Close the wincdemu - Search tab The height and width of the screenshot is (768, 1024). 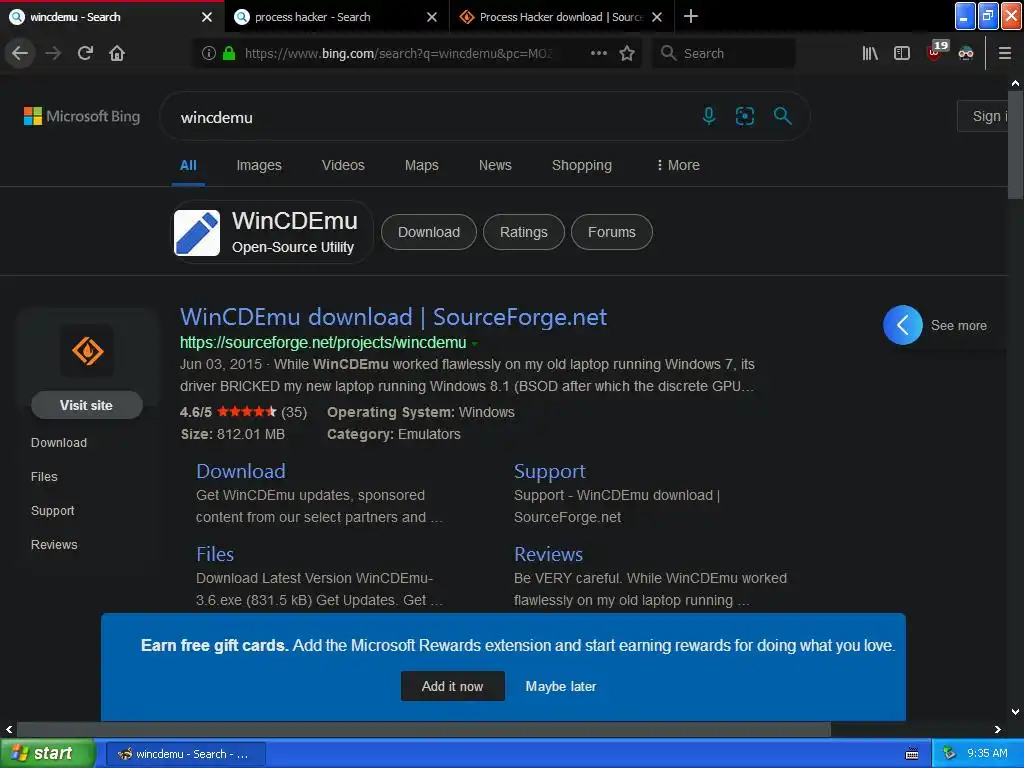[206, 17]
